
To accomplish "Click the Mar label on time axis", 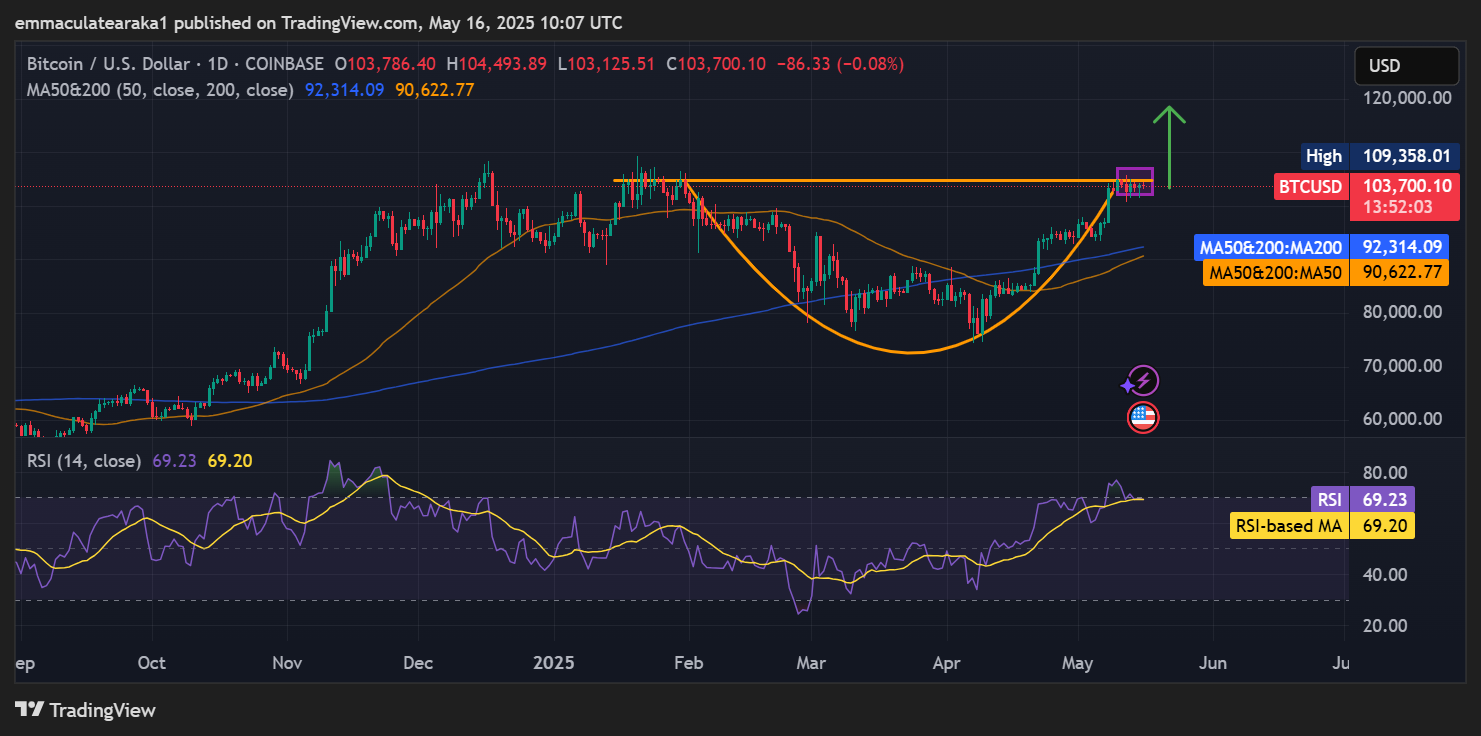I will click(x=811, y=664).
